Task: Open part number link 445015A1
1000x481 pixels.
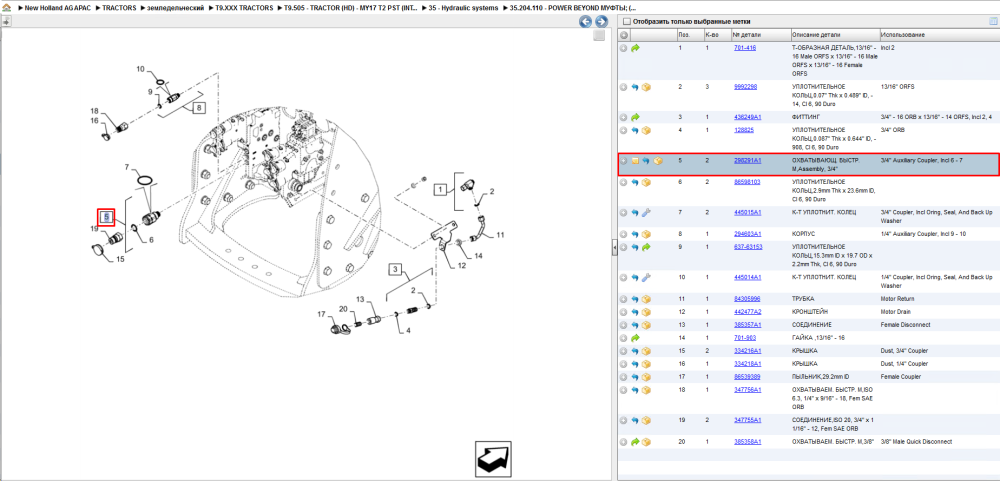Action: (x=747, y=212)
